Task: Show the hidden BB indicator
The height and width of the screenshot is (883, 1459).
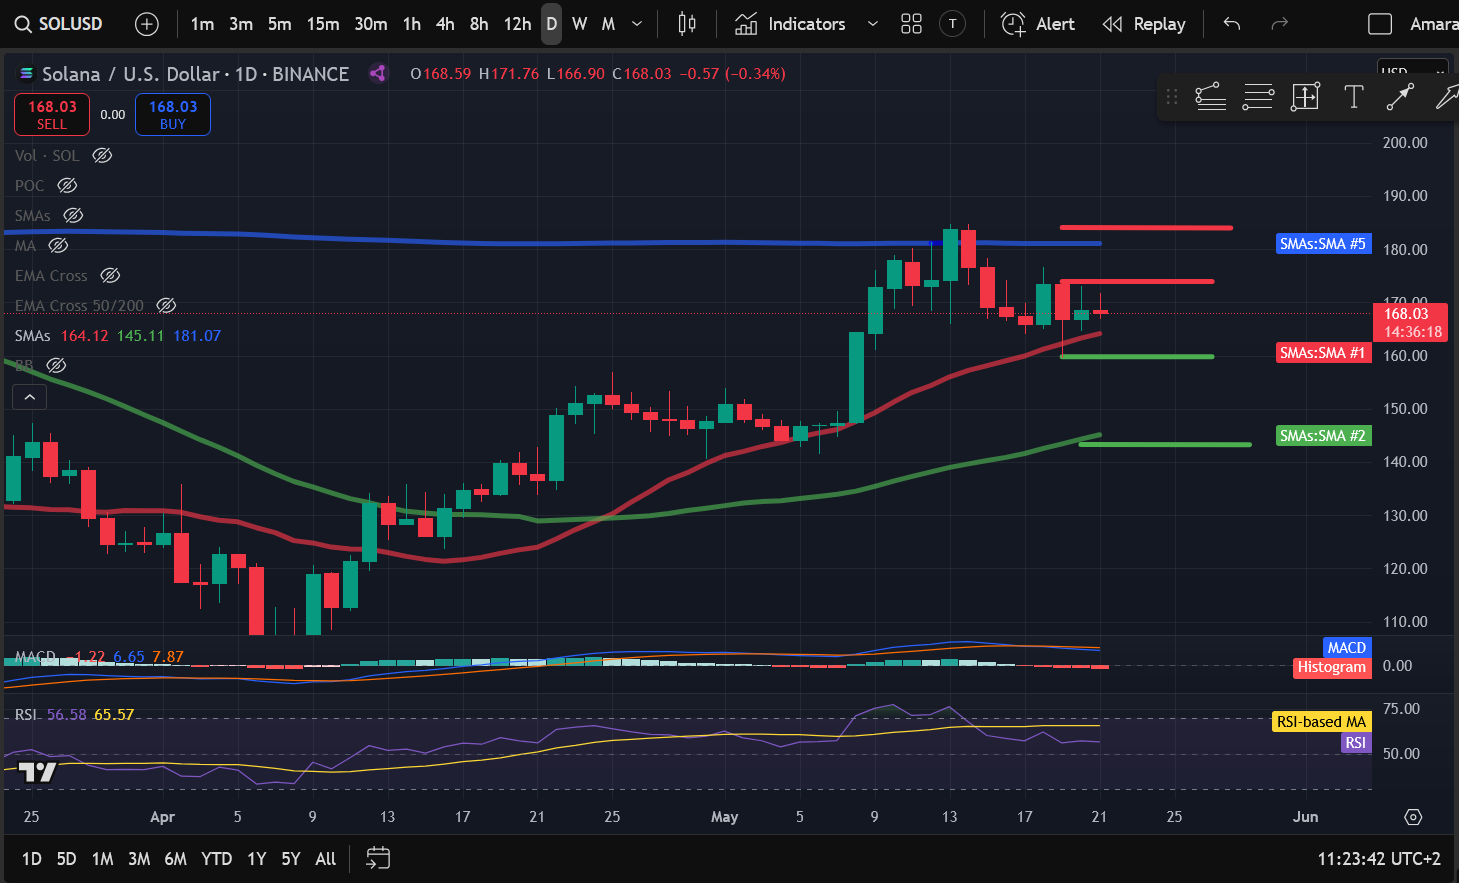Action: (x=56, y=366)
